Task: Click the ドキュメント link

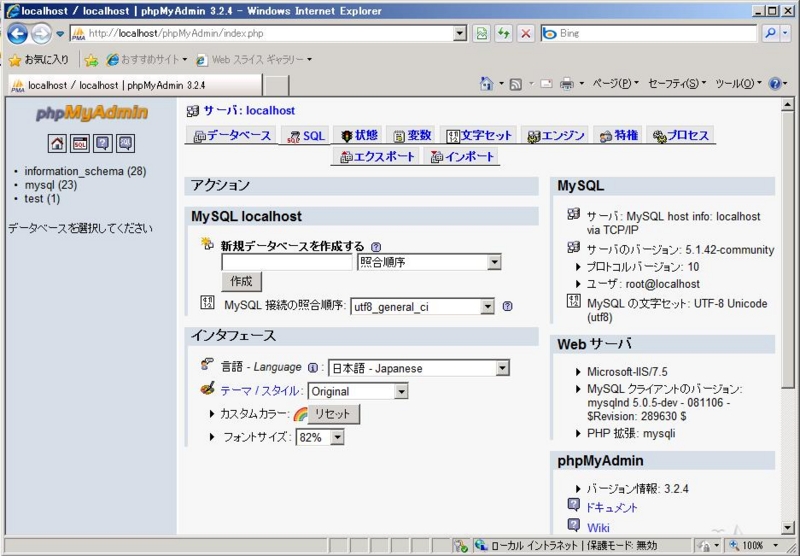Action: click(x=612, y=508)
